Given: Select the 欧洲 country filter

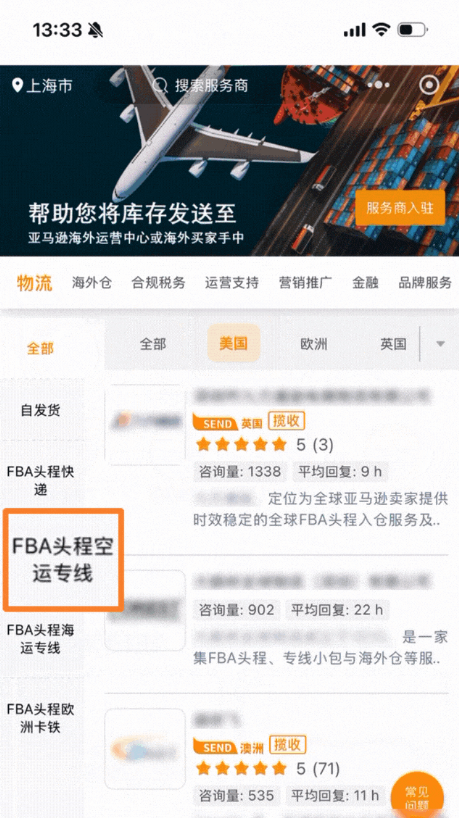Looking at the screenshot, I should pyautogui.click(x=313, y=344).
